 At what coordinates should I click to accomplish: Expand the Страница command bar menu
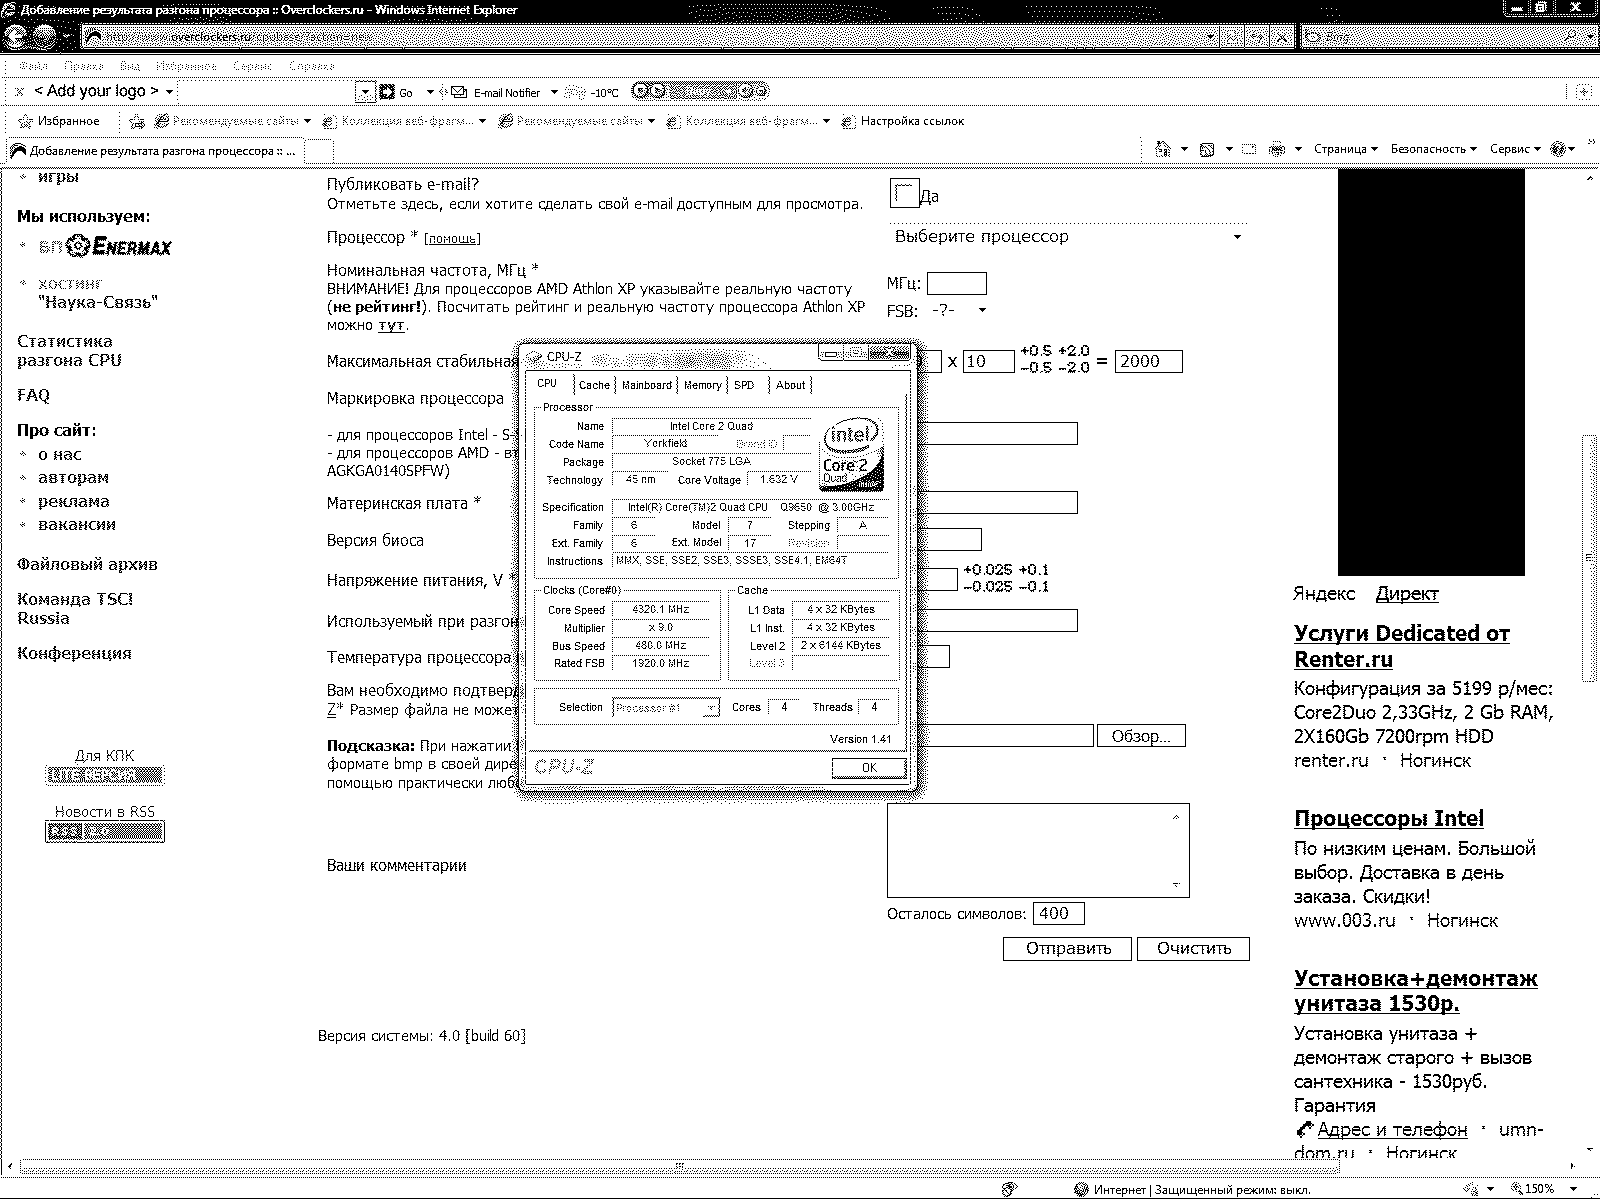1345,149
